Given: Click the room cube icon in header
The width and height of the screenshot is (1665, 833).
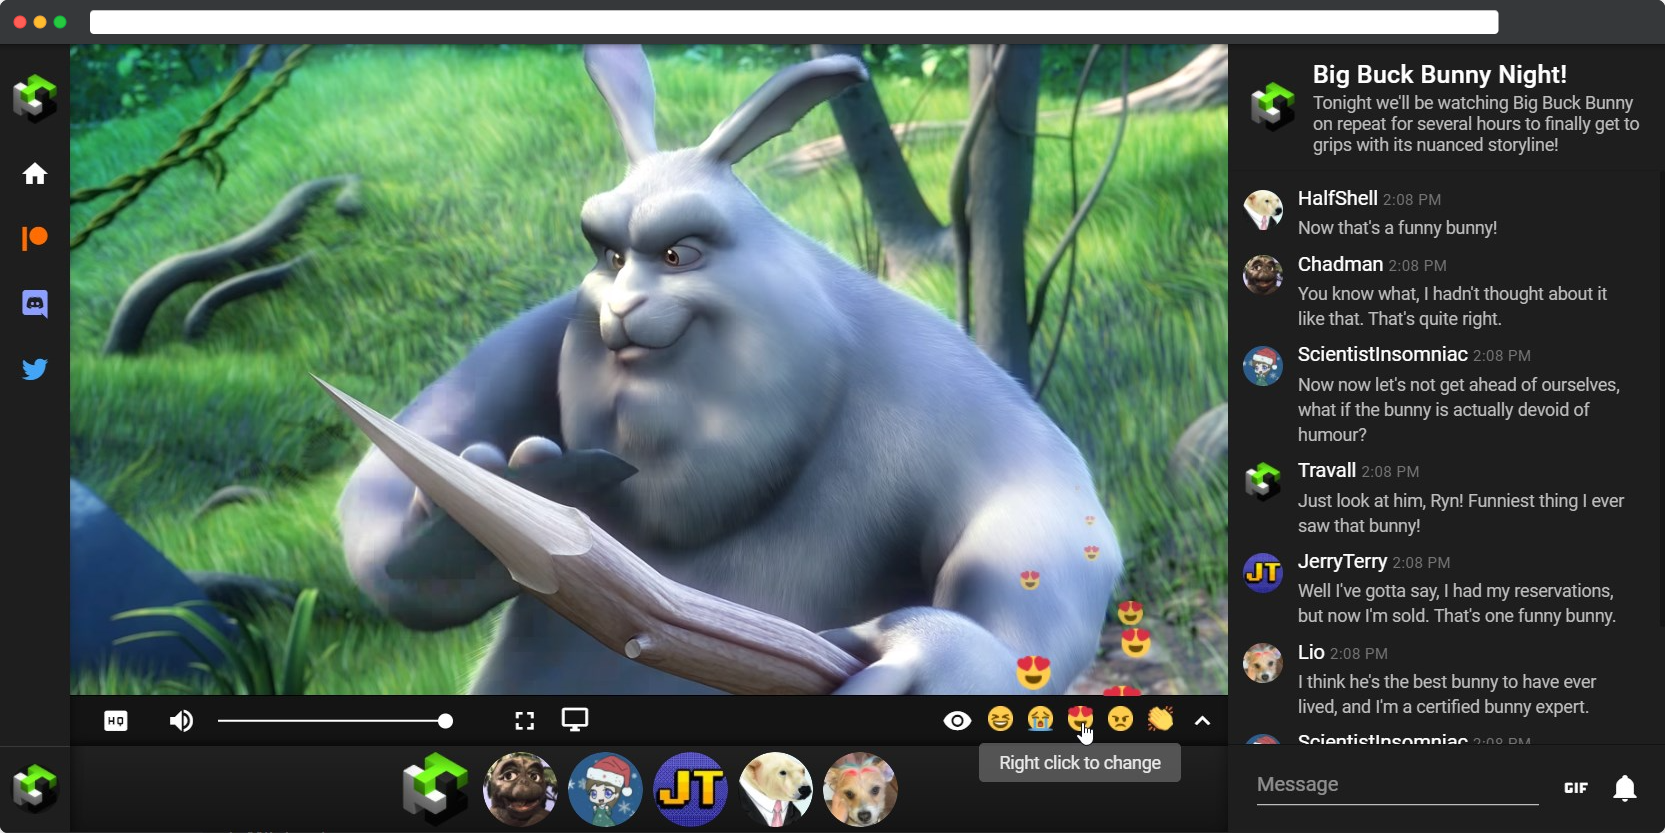Looking at the screenshot, I should [1272, 107].
